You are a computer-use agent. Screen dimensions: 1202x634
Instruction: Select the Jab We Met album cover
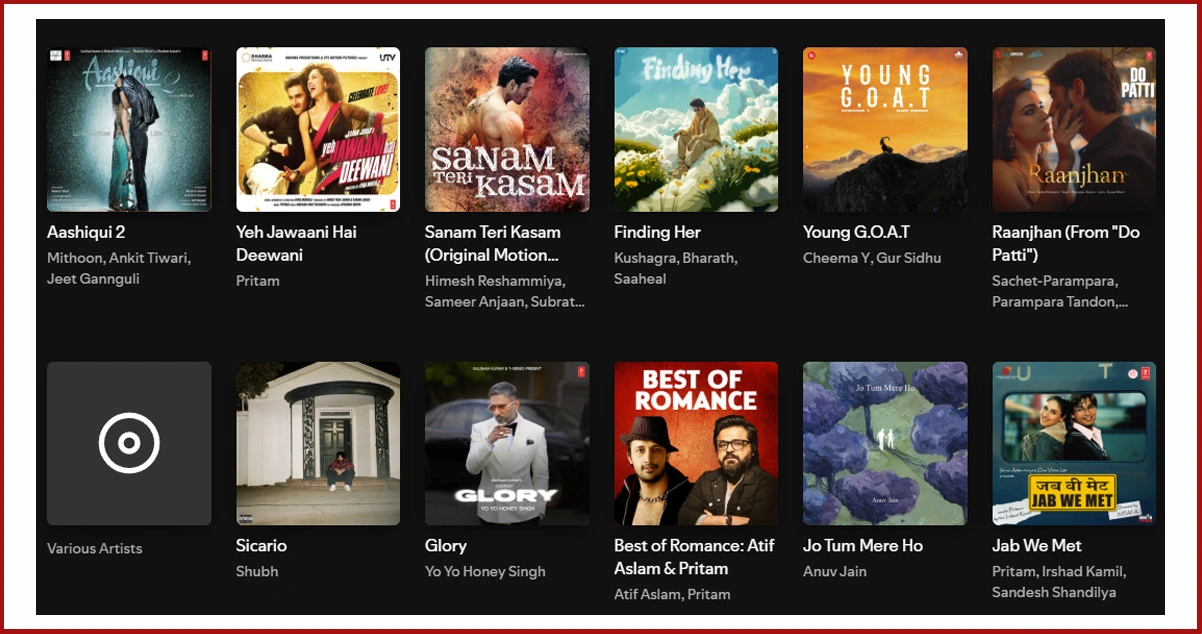pos(1074,443)
